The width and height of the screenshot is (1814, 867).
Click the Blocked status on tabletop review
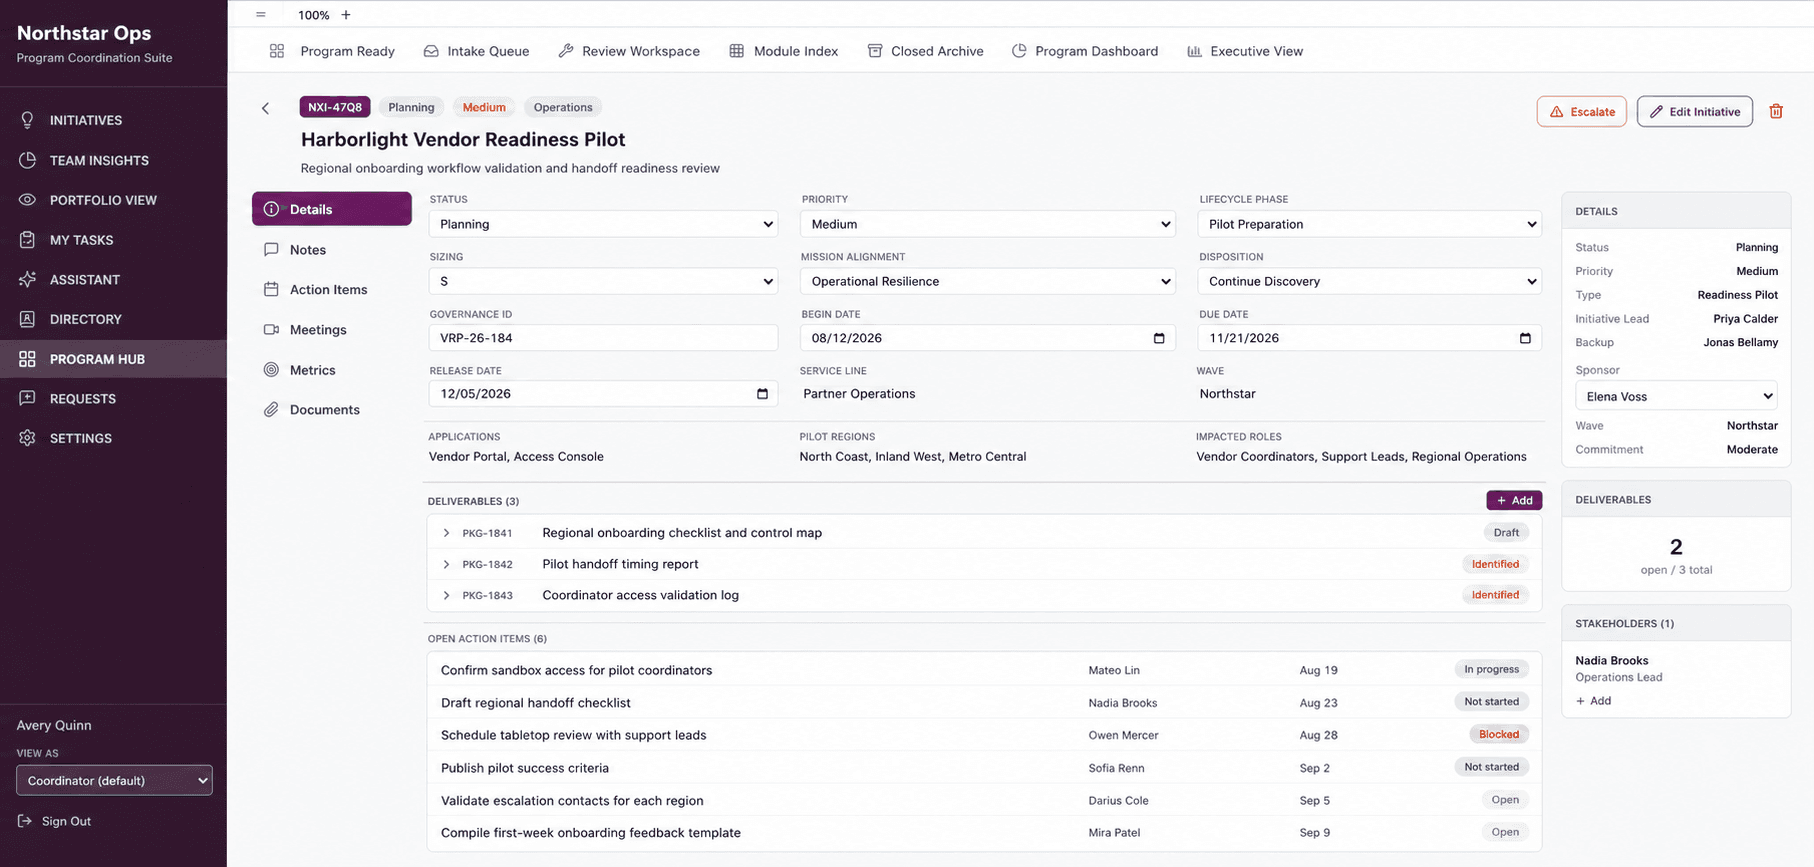click(x=1499, y=734)
